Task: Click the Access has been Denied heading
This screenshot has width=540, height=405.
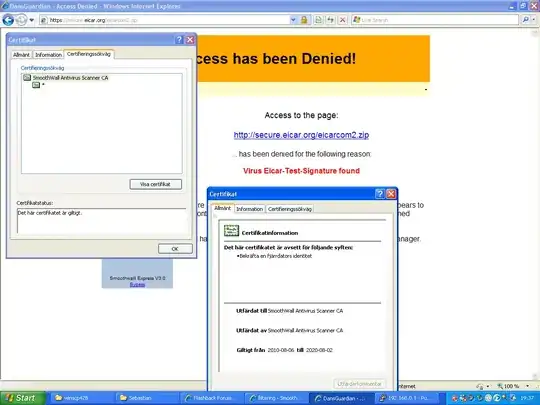Action: (277, 58)
